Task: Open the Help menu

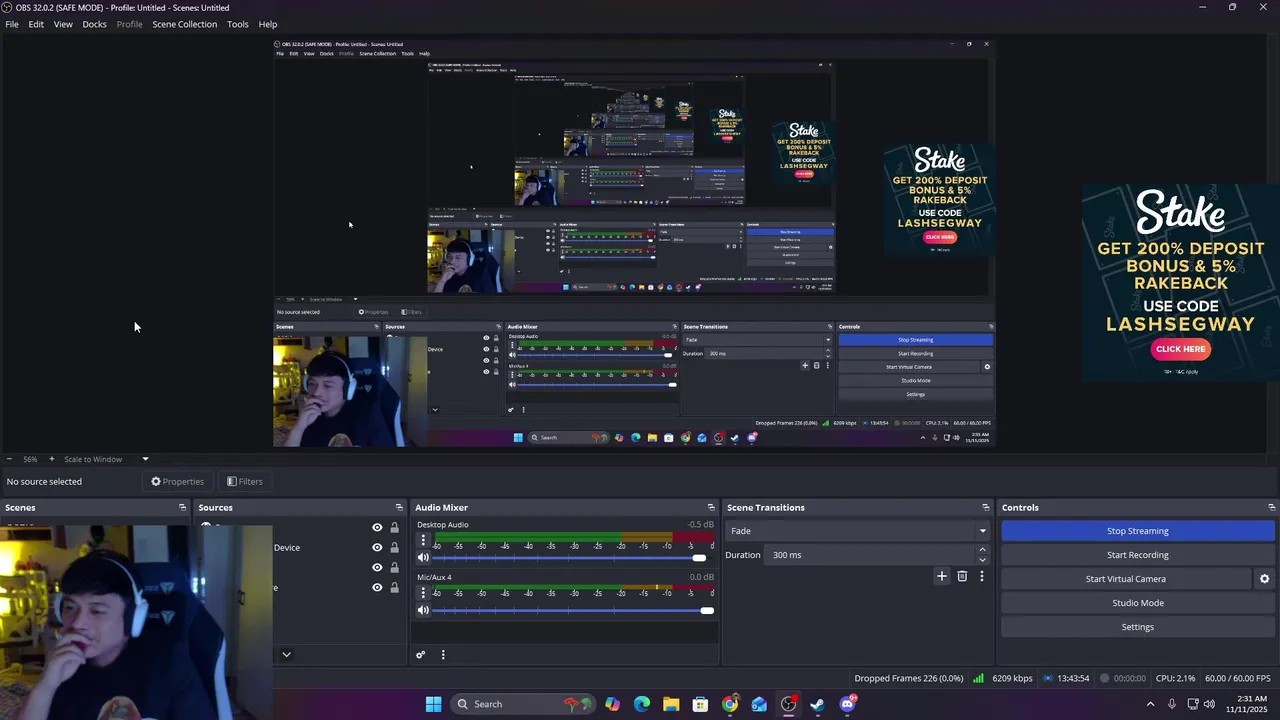Action: click(x=268, y=24)
